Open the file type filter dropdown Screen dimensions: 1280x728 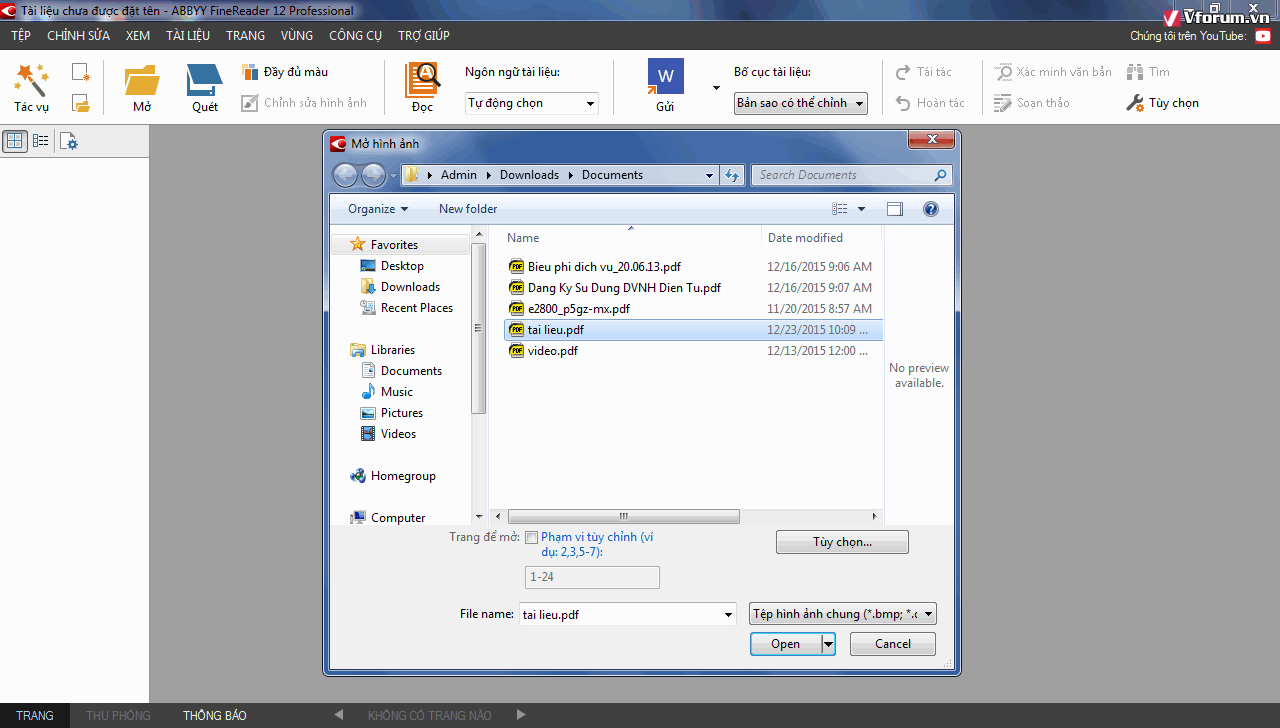coord(843,614)
